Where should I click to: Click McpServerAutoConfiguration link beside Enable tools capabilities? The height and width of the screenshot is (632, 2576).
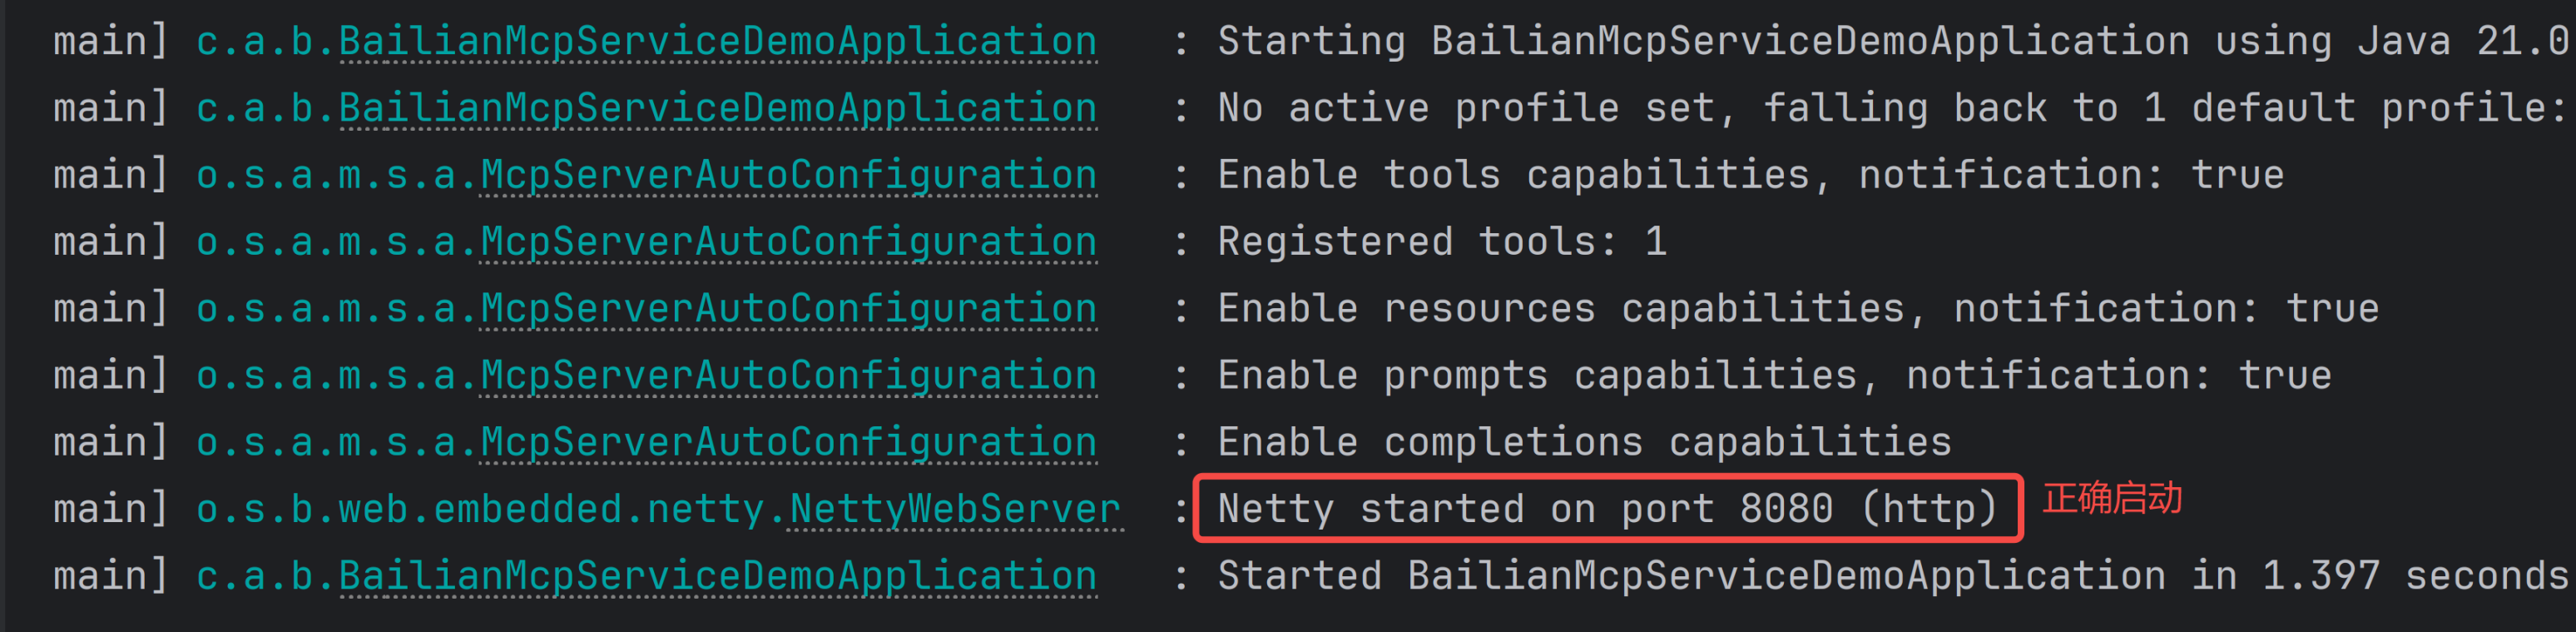click(788, 175)
